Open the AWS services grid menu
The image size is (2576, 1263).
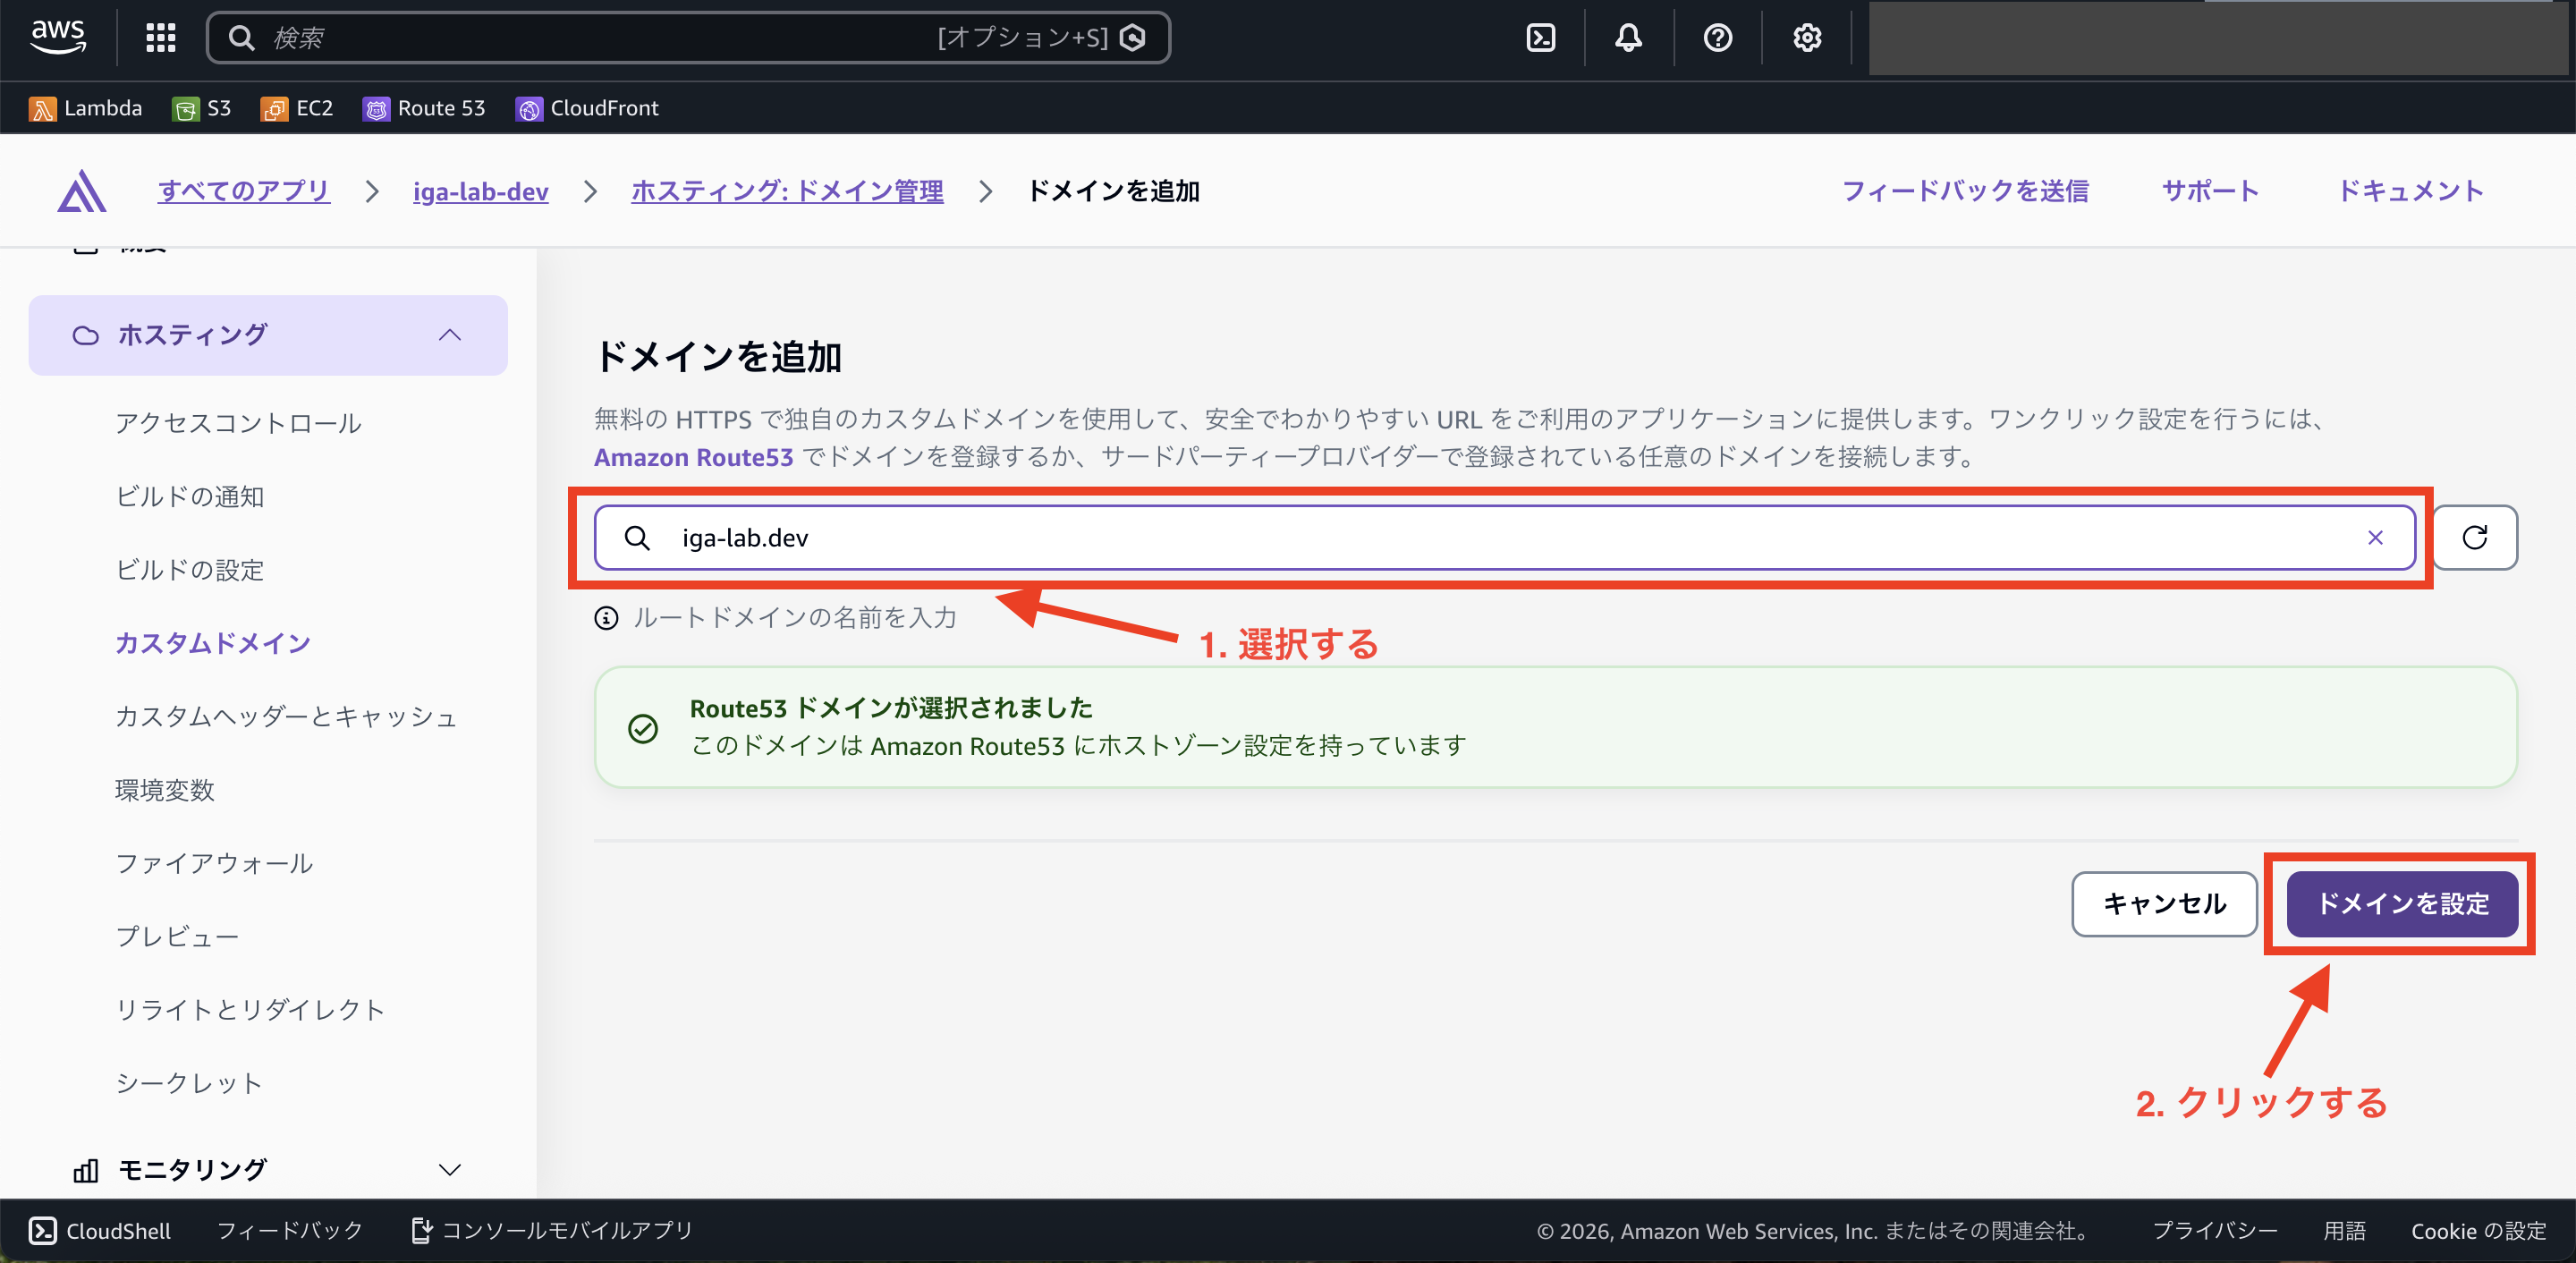pyautogui.click(x=160, y=38)
